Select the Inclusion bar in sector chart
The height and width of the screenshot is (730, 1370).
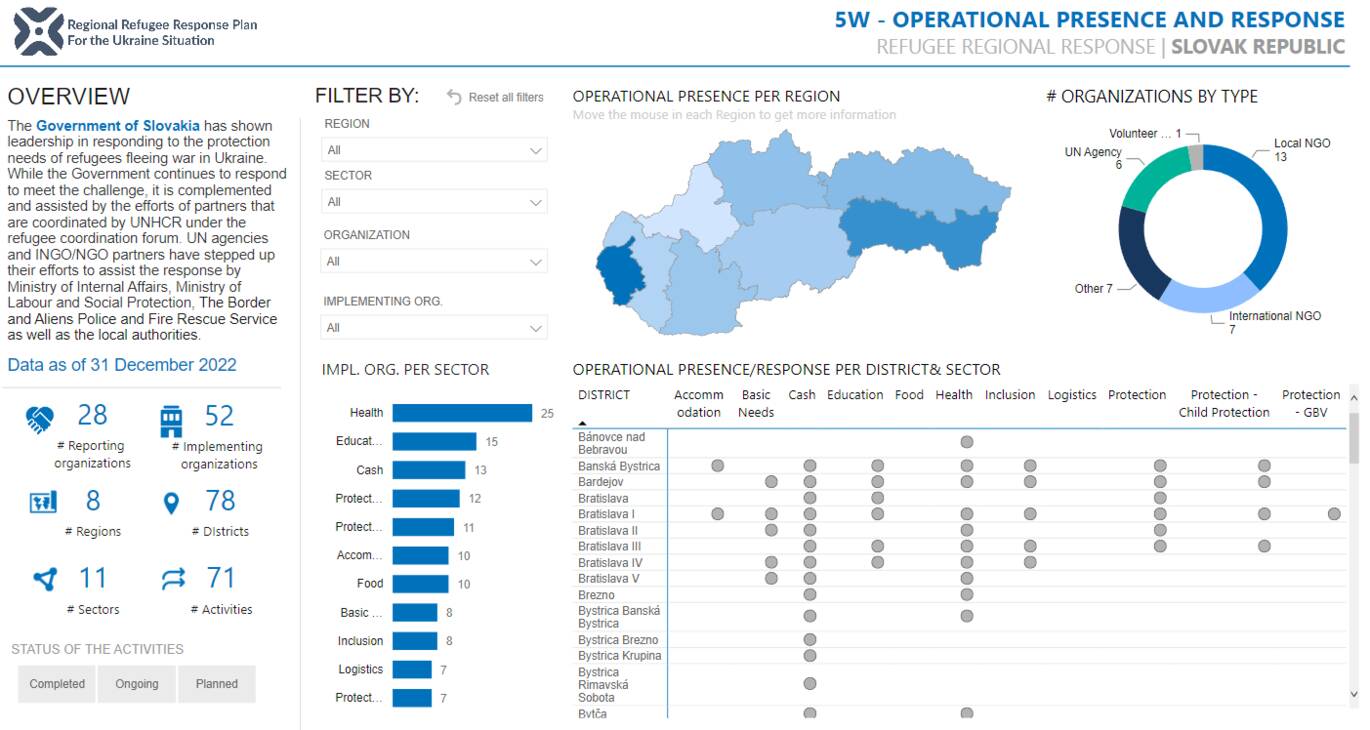coord(415,641)
